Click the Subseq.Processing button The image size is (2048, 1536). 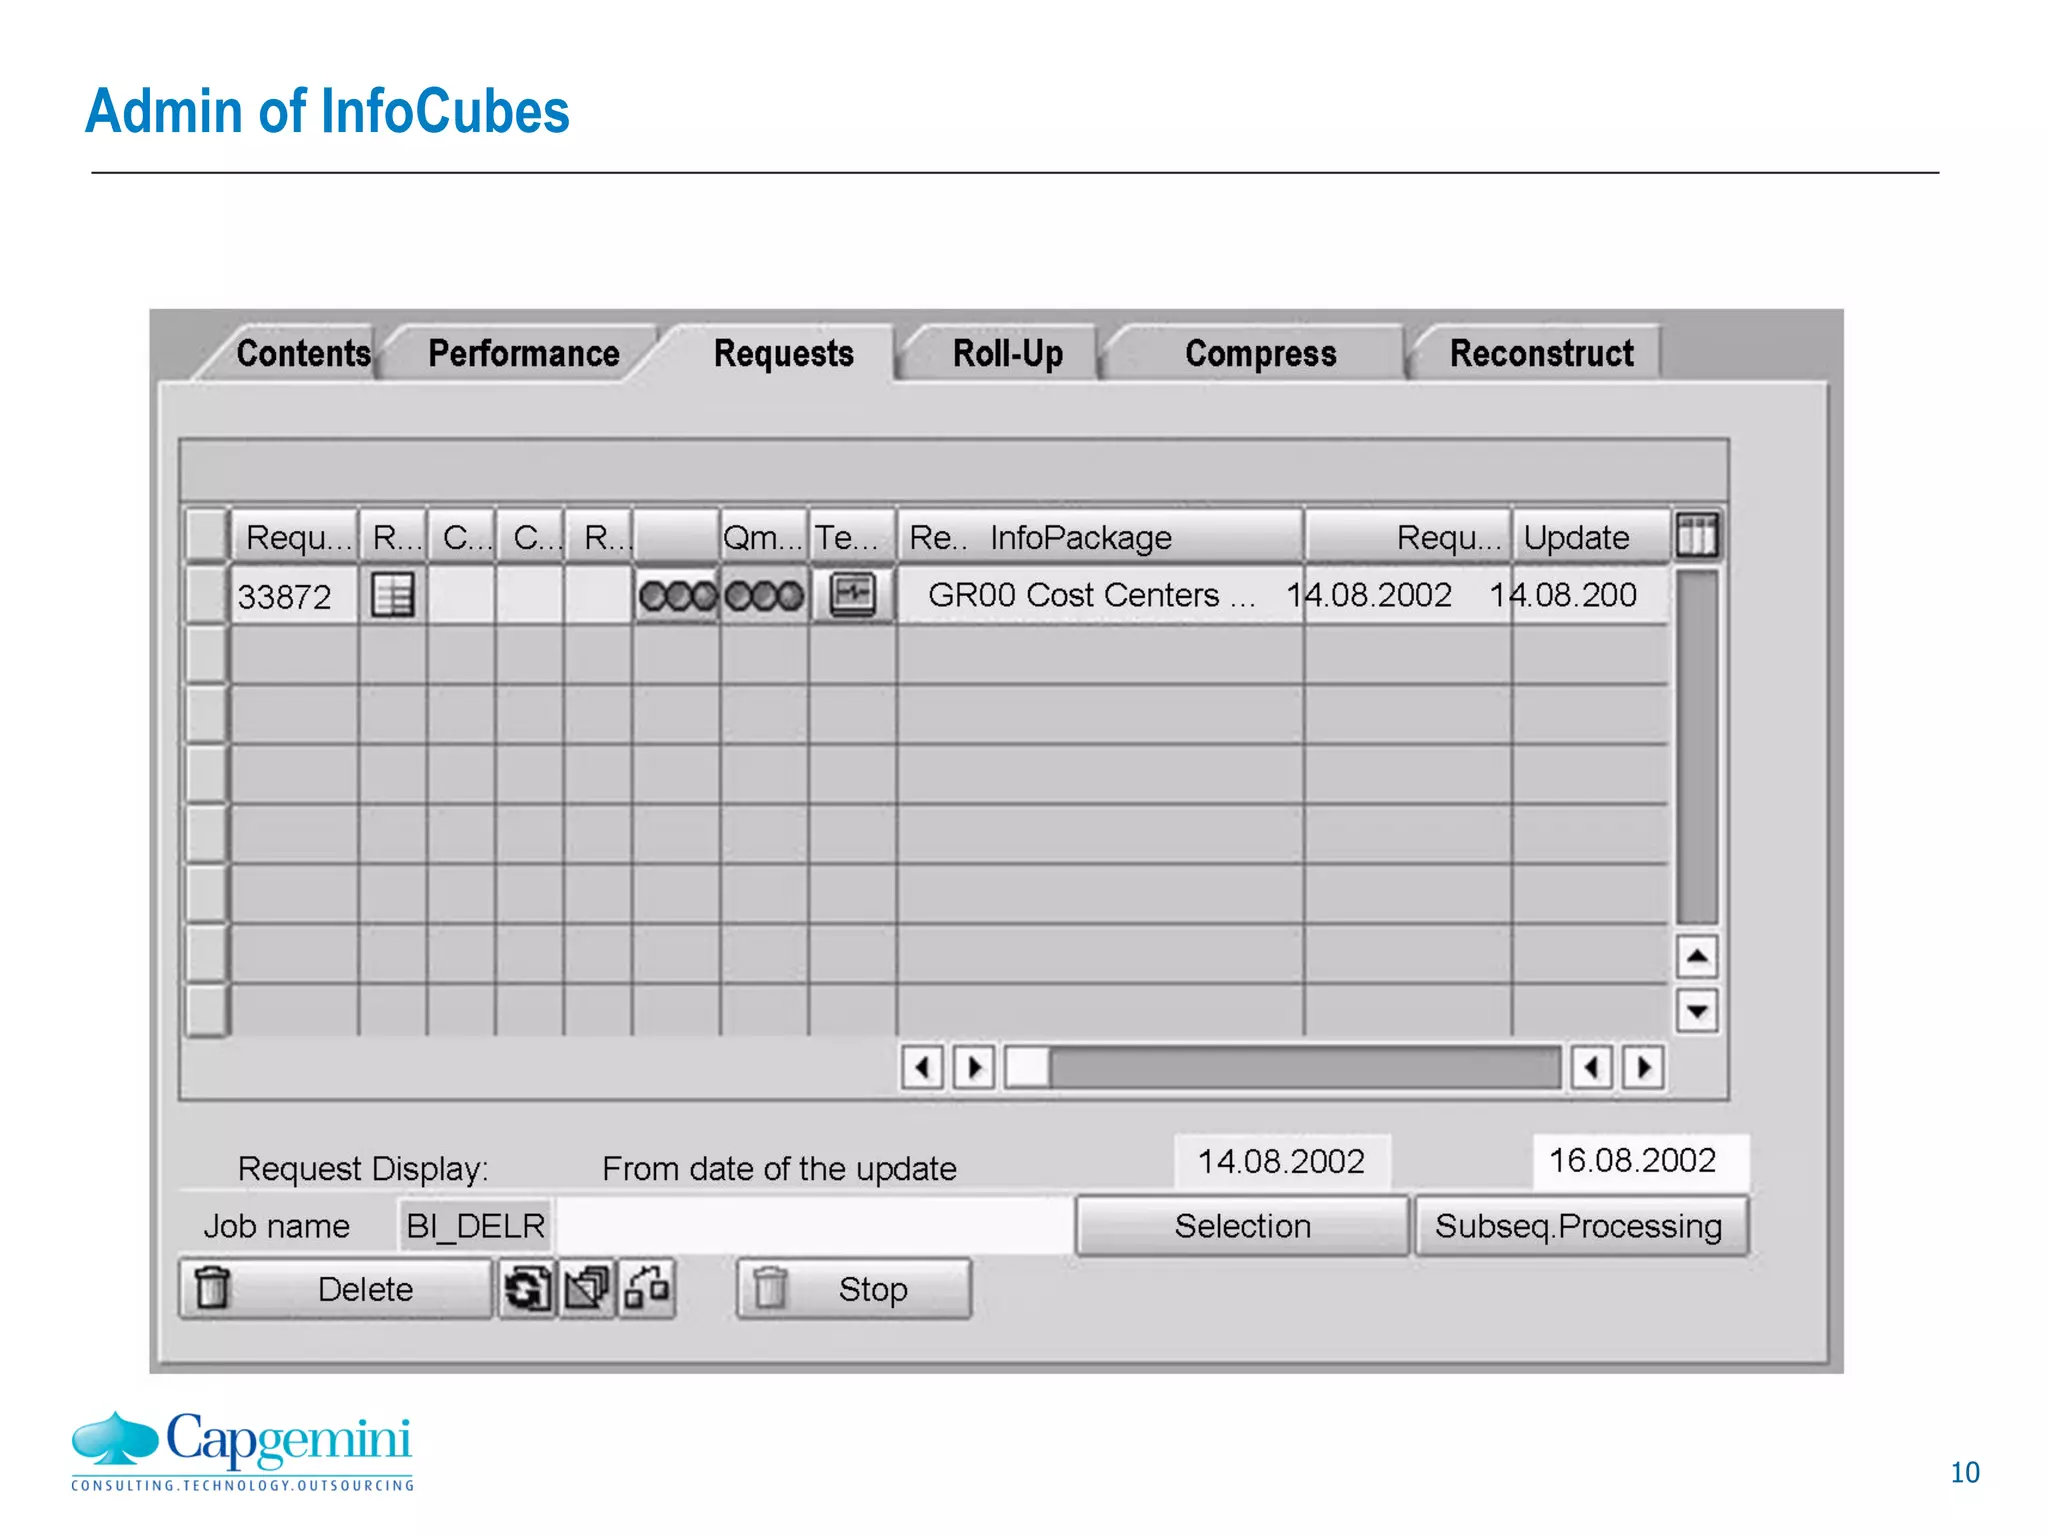point(1580,1226)
